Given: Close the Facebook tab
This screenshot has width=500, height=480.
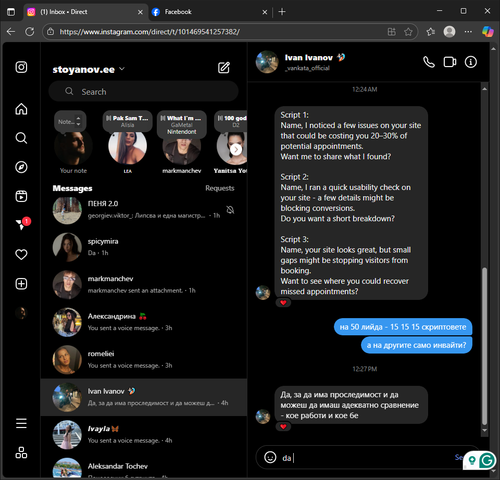Looking at the screenshot, I should 265,12.
